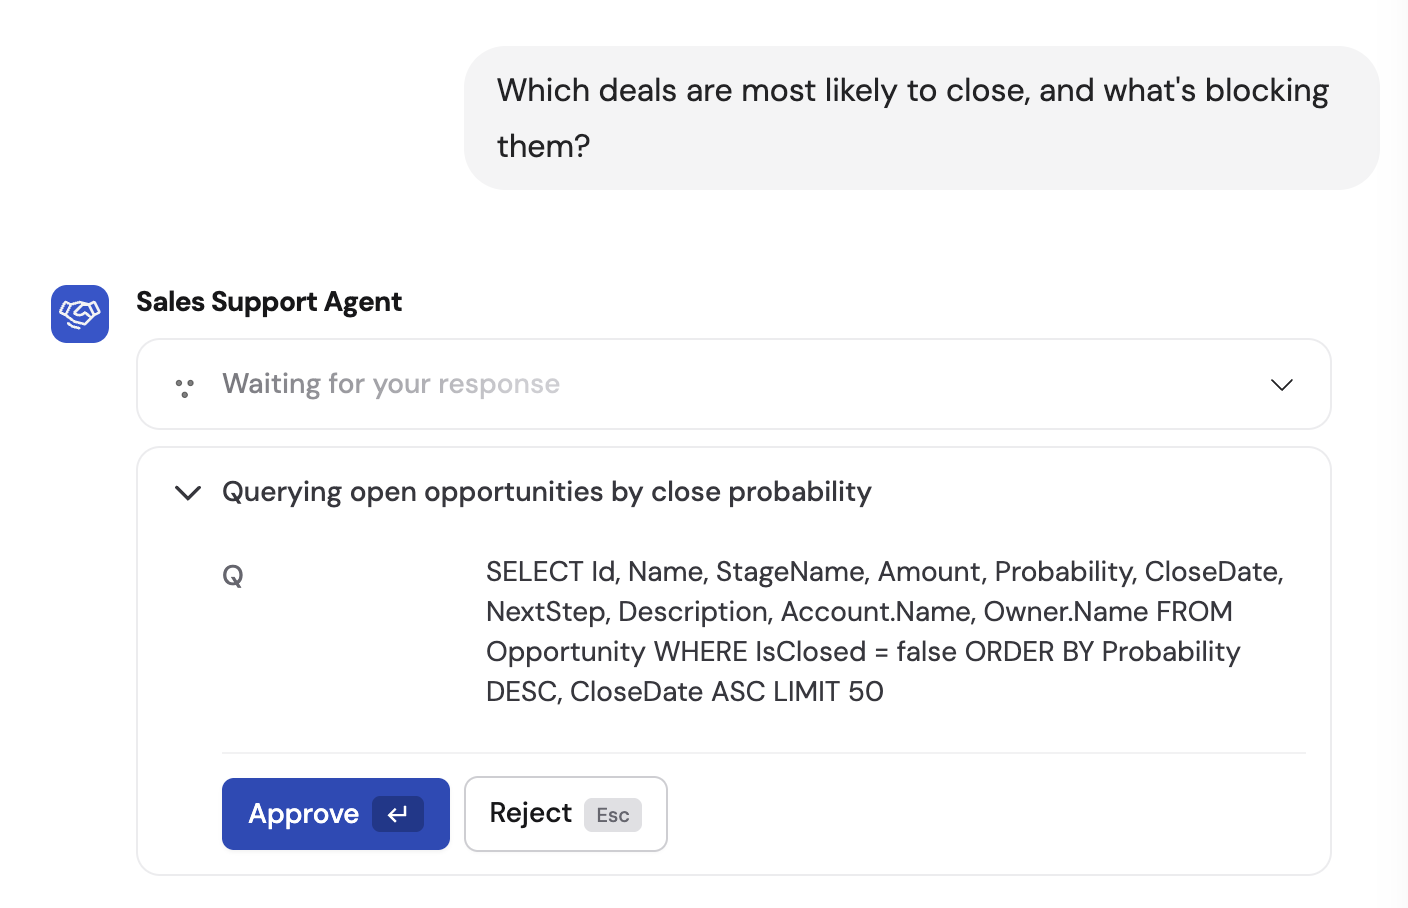Click the Esc badge inside the Reject button
Image resolution: width=1408 pixels, height=908 pixels.
click(613, 815)
